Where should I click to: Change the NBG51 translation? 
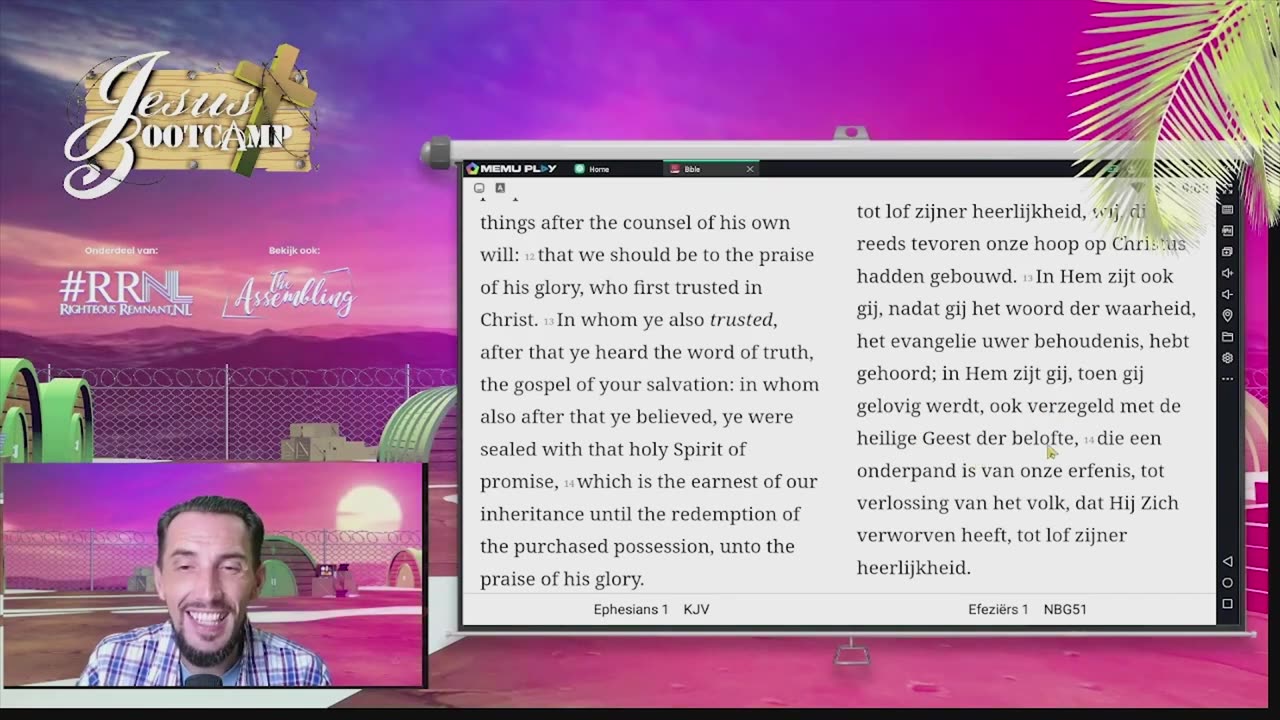[1065, 609]
